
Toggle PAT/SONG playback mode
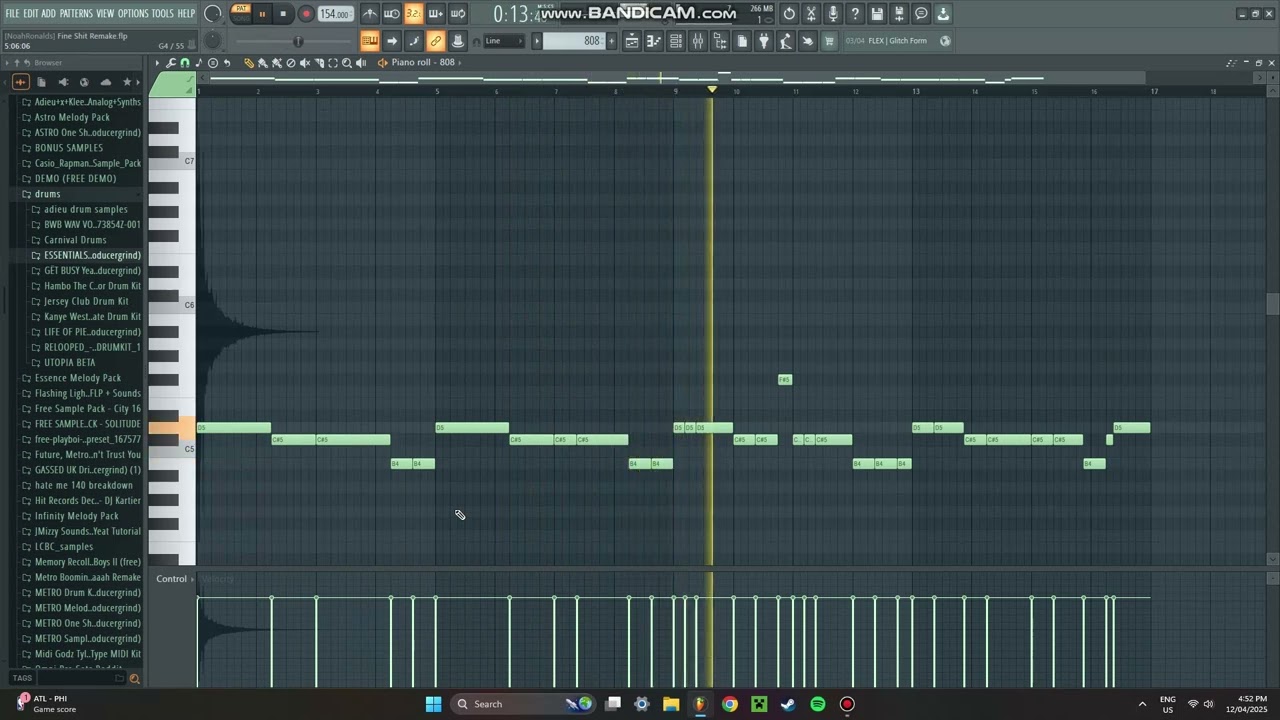point(241,14)
